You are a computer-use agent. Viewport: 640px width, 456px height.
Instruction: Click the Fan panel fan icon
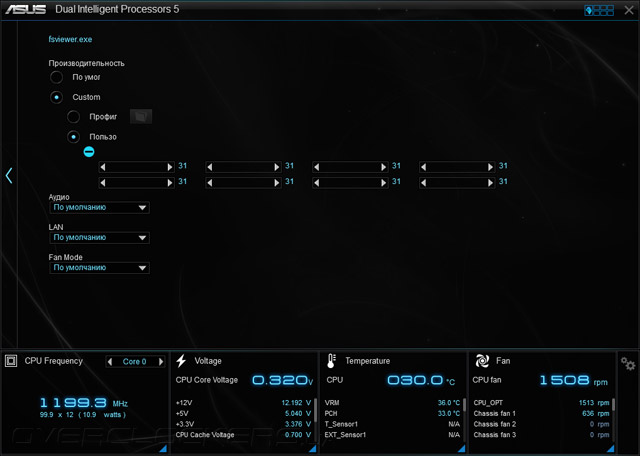pos(482,361)
